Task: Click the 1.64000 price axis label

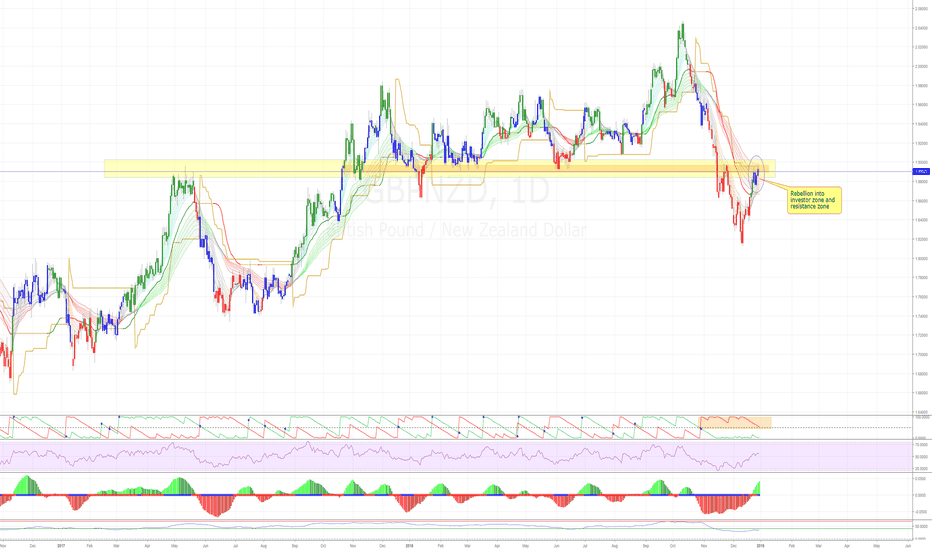Action: pyautogui.click(x=922, y=412)
